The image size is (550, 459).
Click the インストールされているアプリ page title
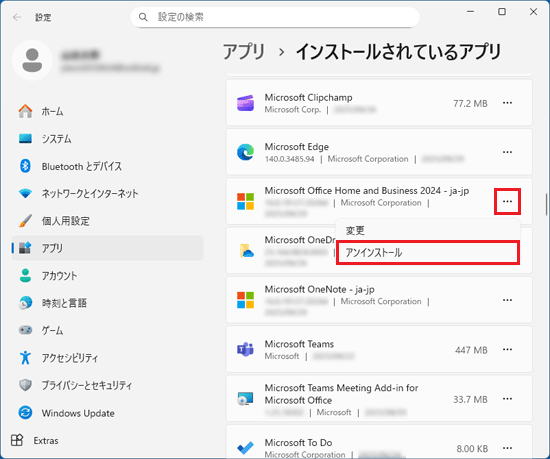[398, 52]
